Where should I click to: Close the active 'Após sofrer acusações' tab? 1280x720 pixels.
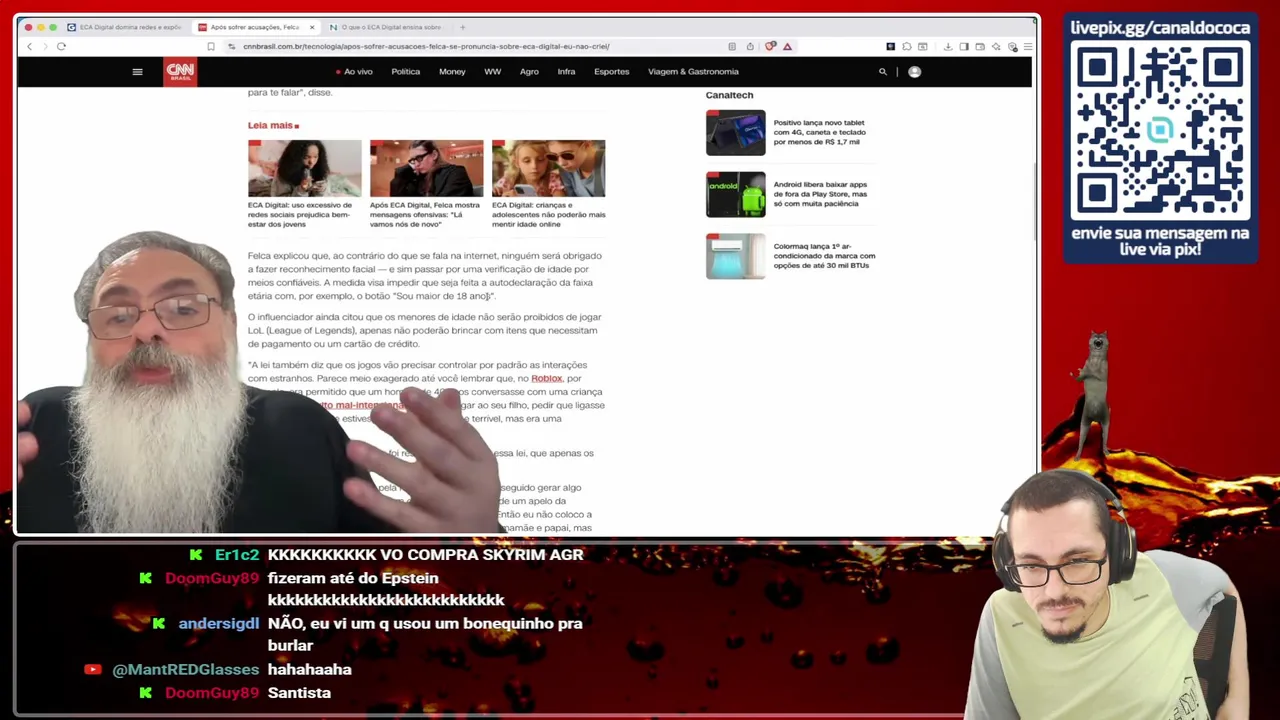click(x=312, y=27)
